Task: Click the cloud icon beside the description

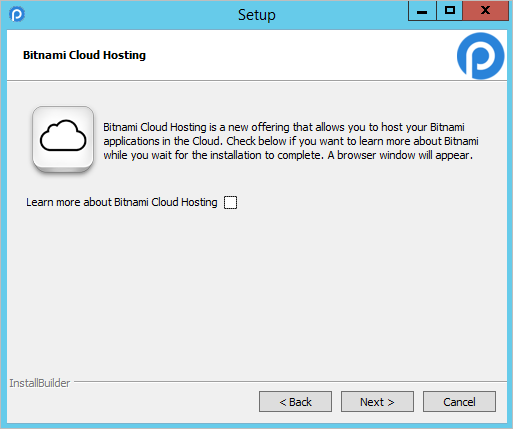Action: coord(63,140)
